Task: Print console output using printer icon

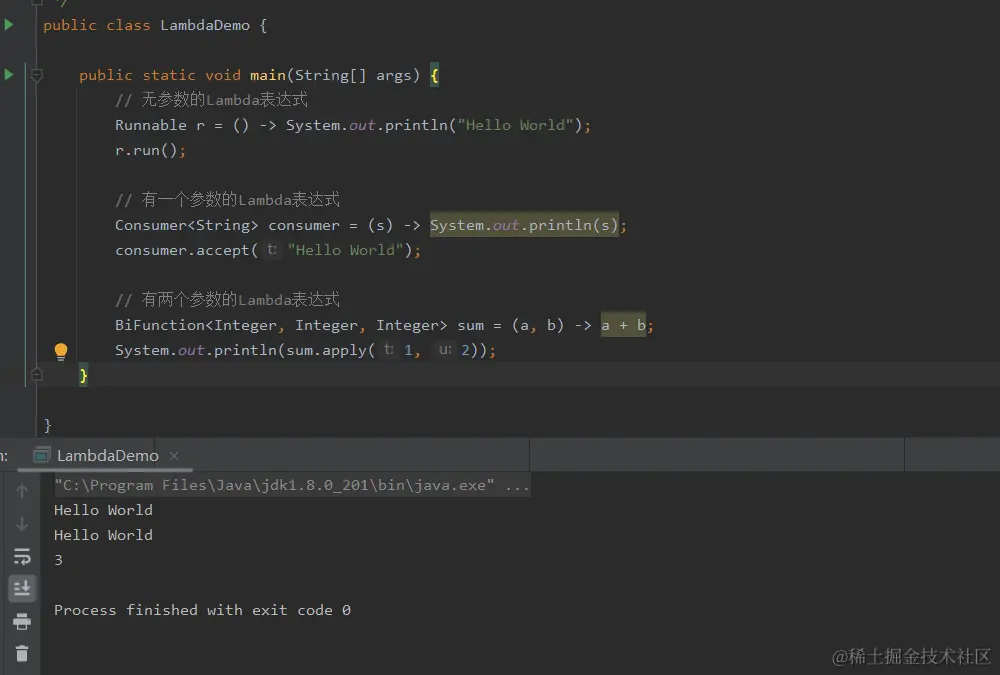Action: coord(22,621)
